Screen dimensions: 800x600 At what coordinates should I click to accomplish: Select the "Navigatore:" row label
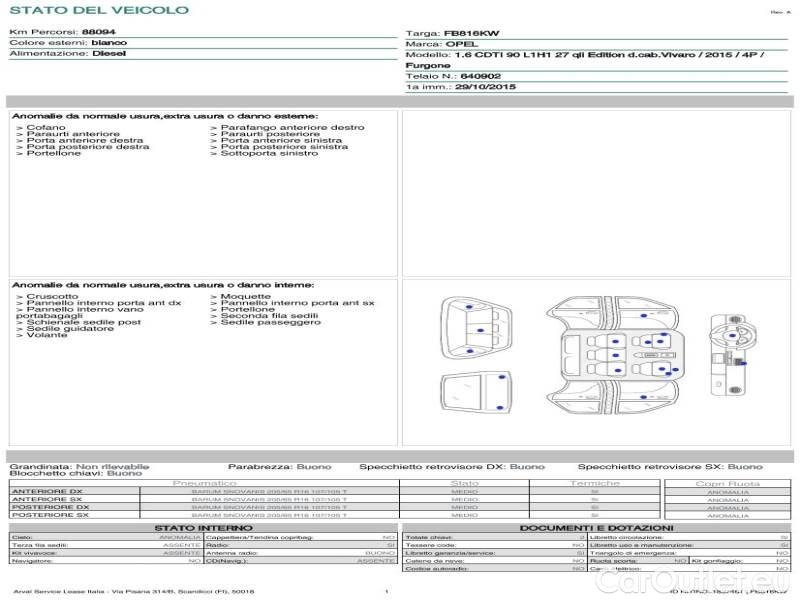click(x=32, y=561)
